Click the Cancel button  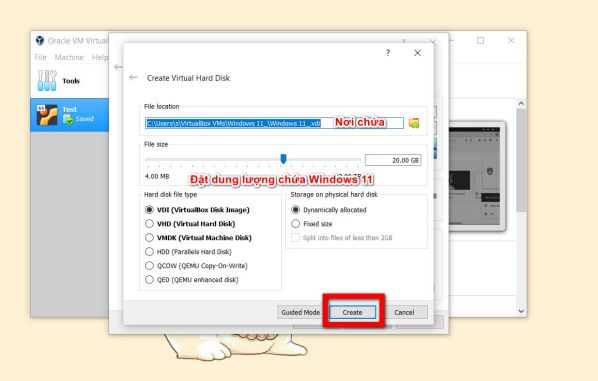click(404, 312)
